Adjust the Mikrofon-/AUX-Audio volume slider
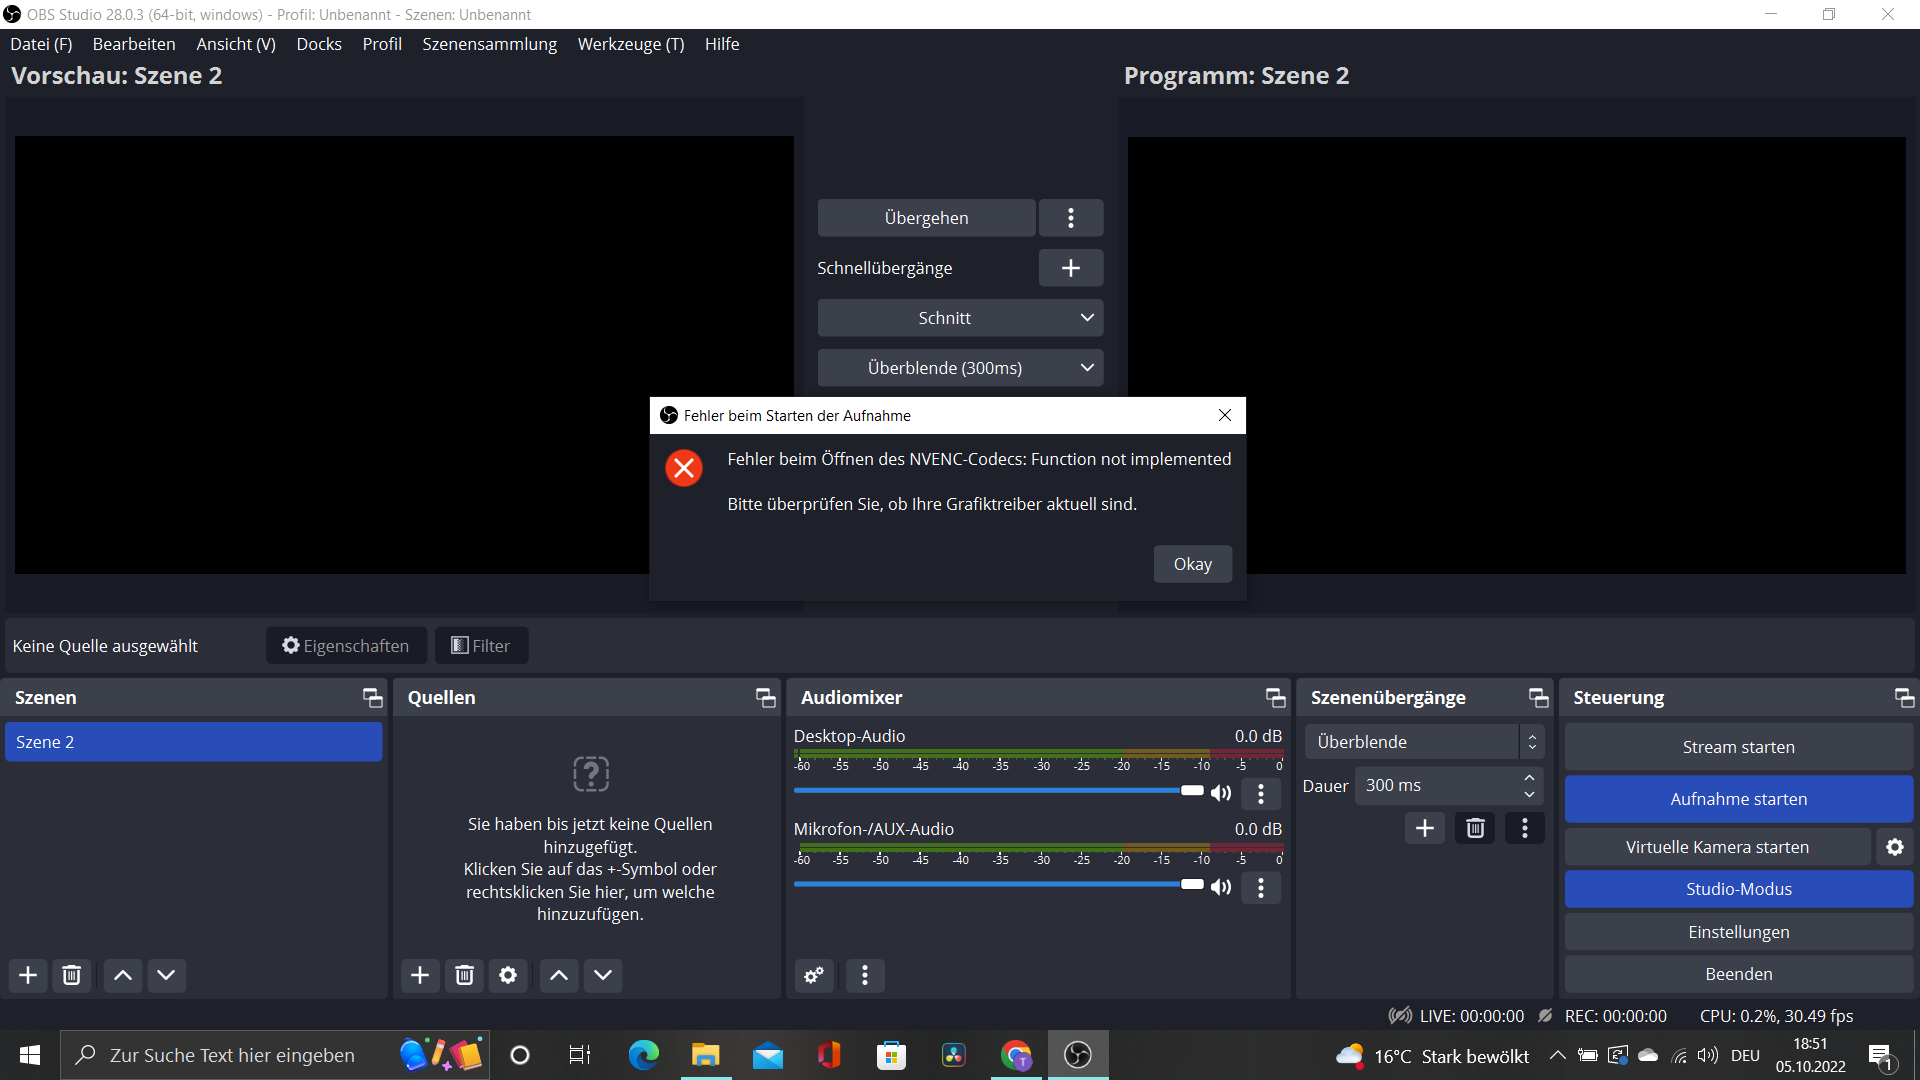 [998, 884]
